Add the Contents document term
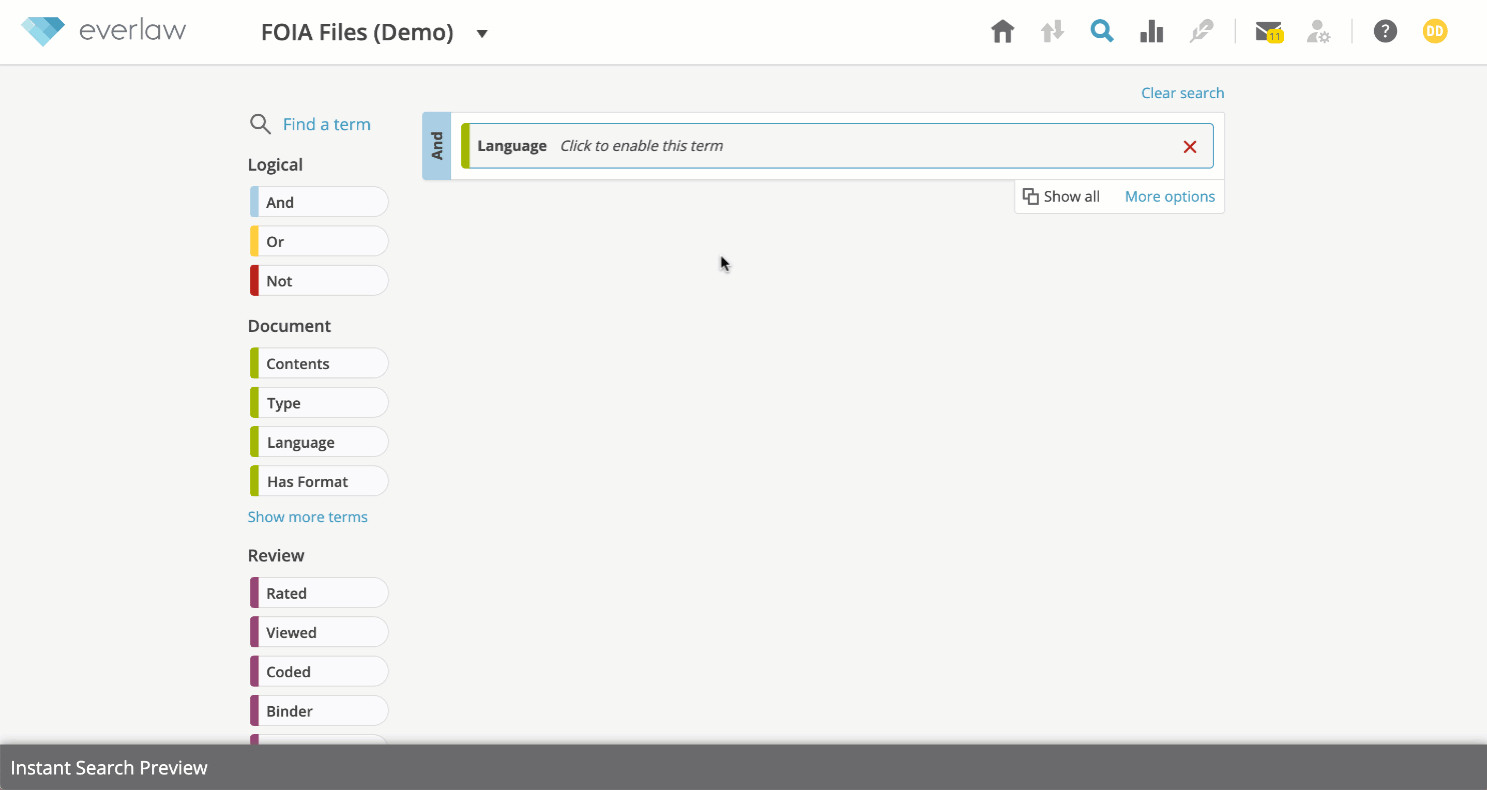This screenshot has width=1487, height=790. click(x=319, y=363)
